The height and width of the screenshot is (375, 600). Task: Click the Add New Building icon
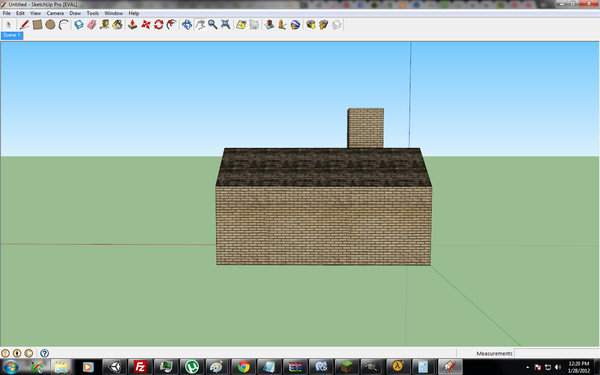pos(269,25)
